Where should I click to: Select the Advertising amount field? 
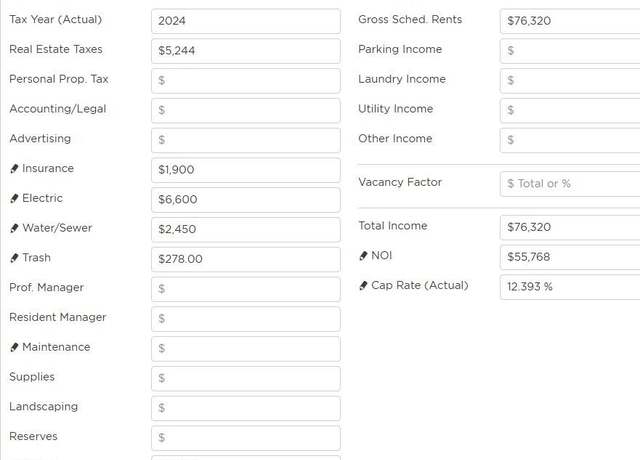click(x=246, y=140)
